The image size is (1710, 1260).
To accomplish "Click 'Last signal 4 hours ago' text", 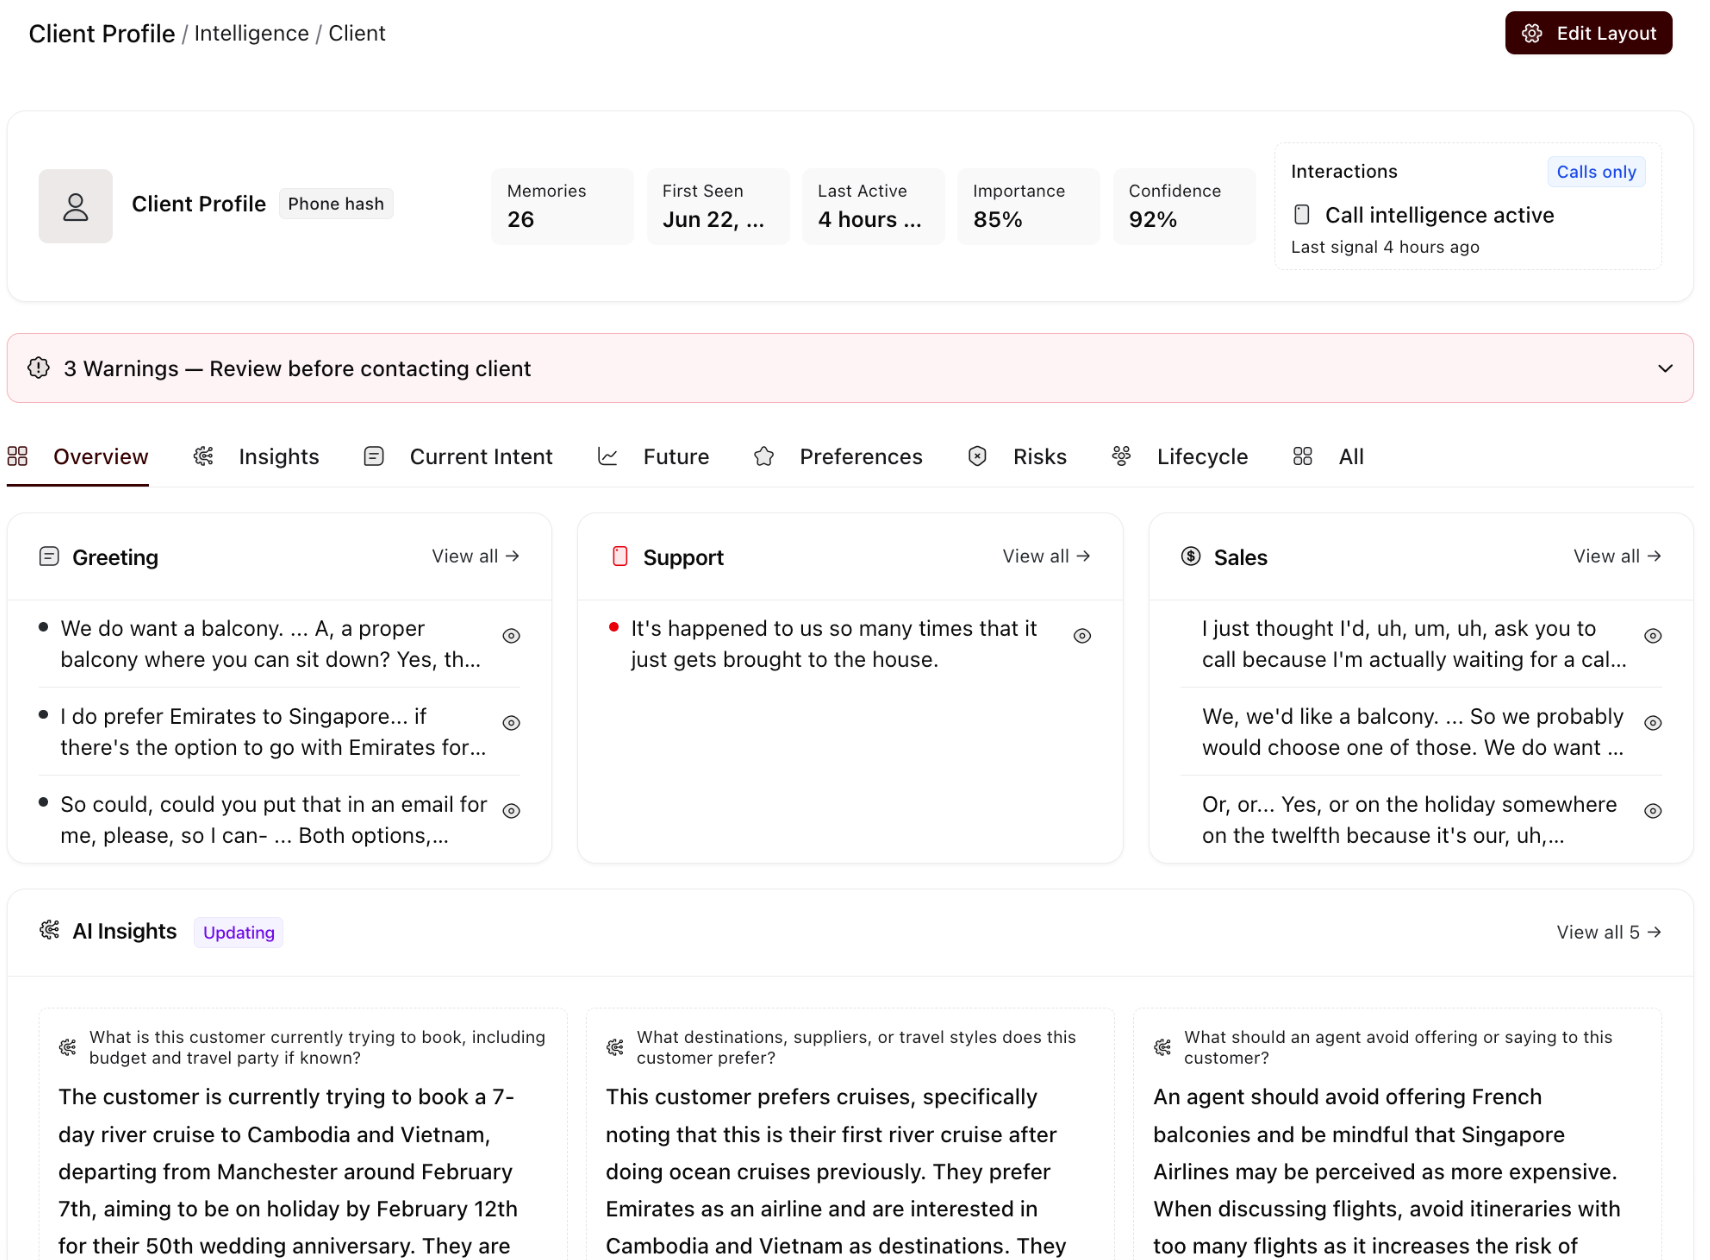I will (1385, 247).
